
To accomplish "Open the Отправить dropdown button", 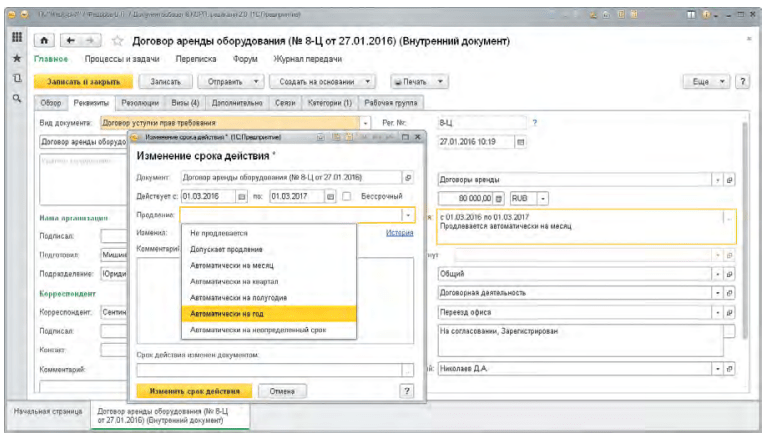I will click(x=231, y=82).
